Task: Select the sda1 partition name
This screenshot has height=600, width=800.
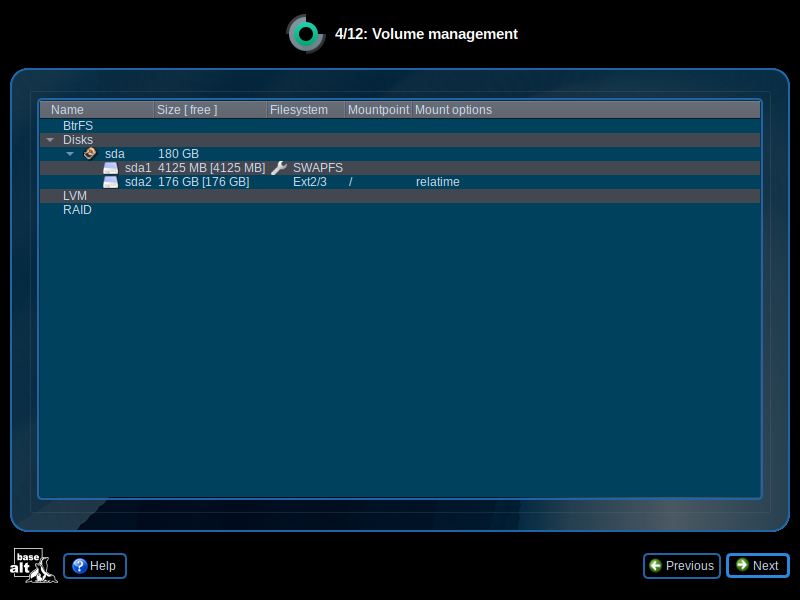Action: click(138, 168)
